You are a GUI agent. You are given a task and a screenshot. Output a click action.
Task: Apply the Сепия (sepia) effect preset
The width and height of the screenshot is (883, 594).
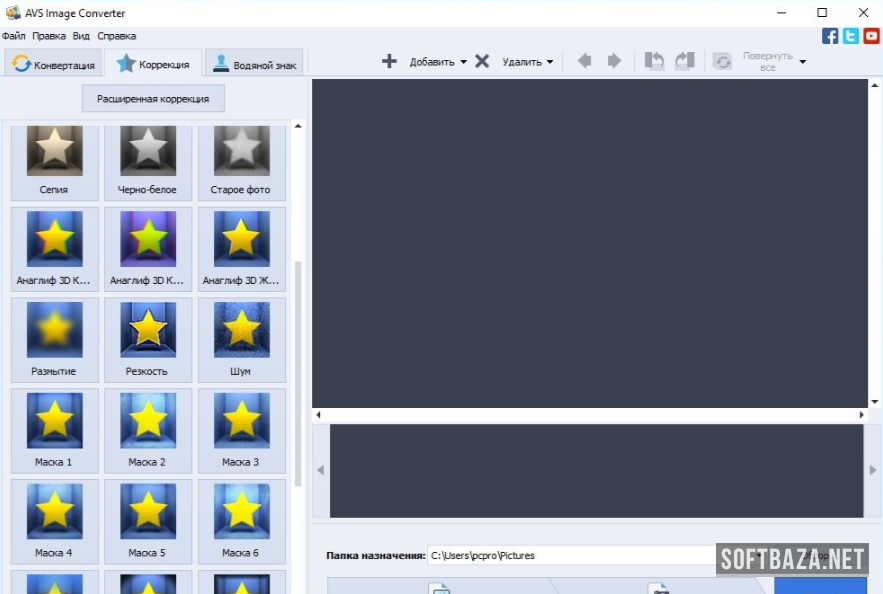[54, 161]
